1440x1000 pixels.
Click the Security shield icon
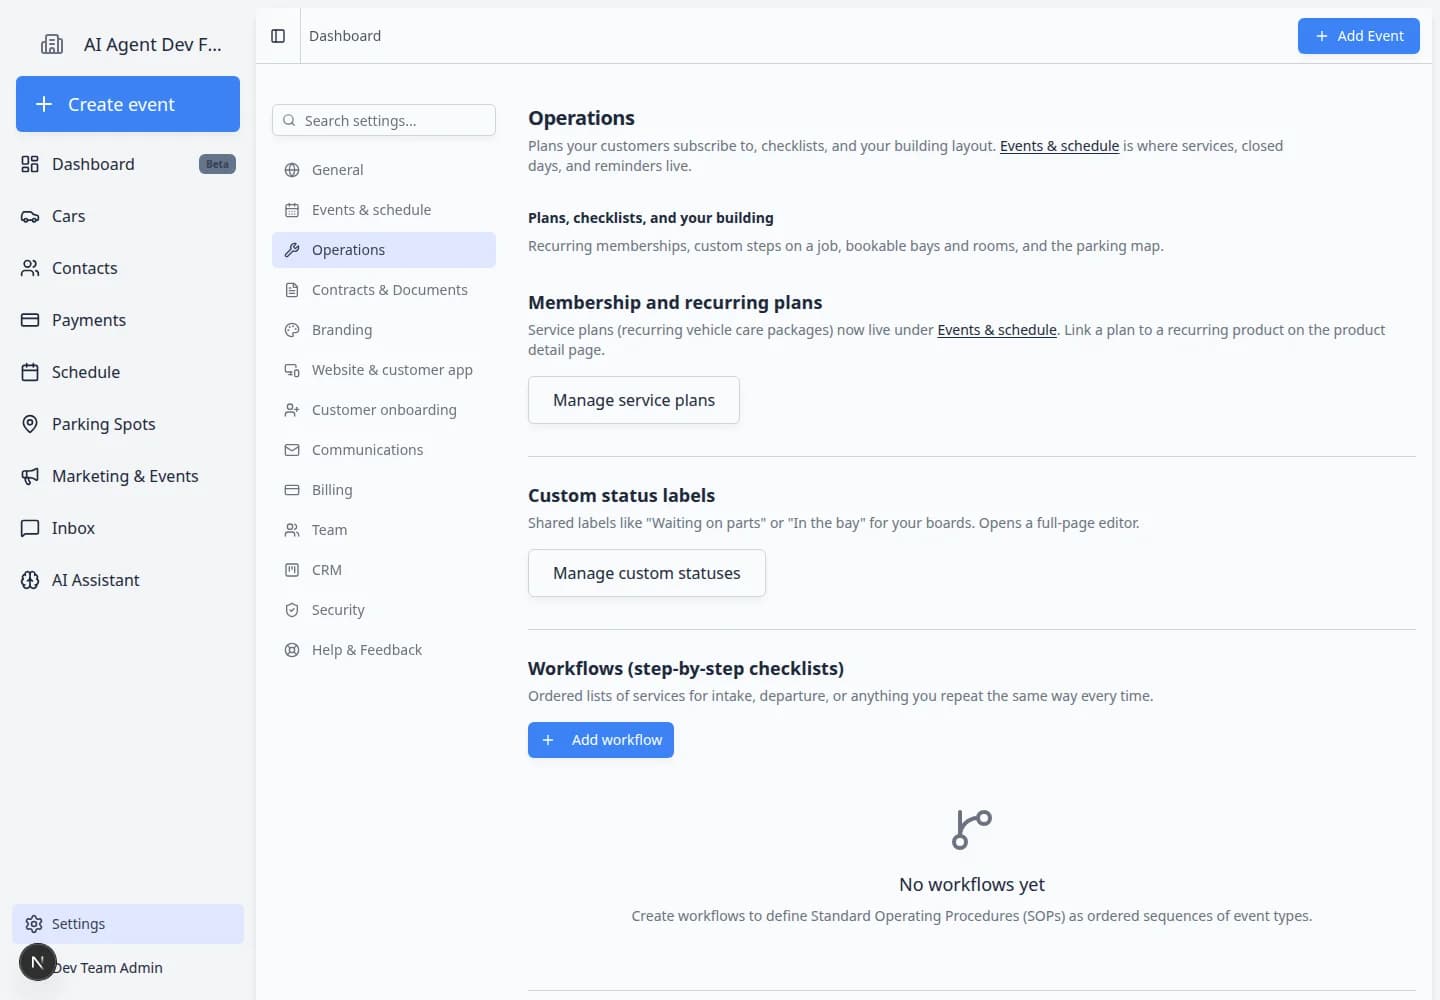tap(292, 610)
